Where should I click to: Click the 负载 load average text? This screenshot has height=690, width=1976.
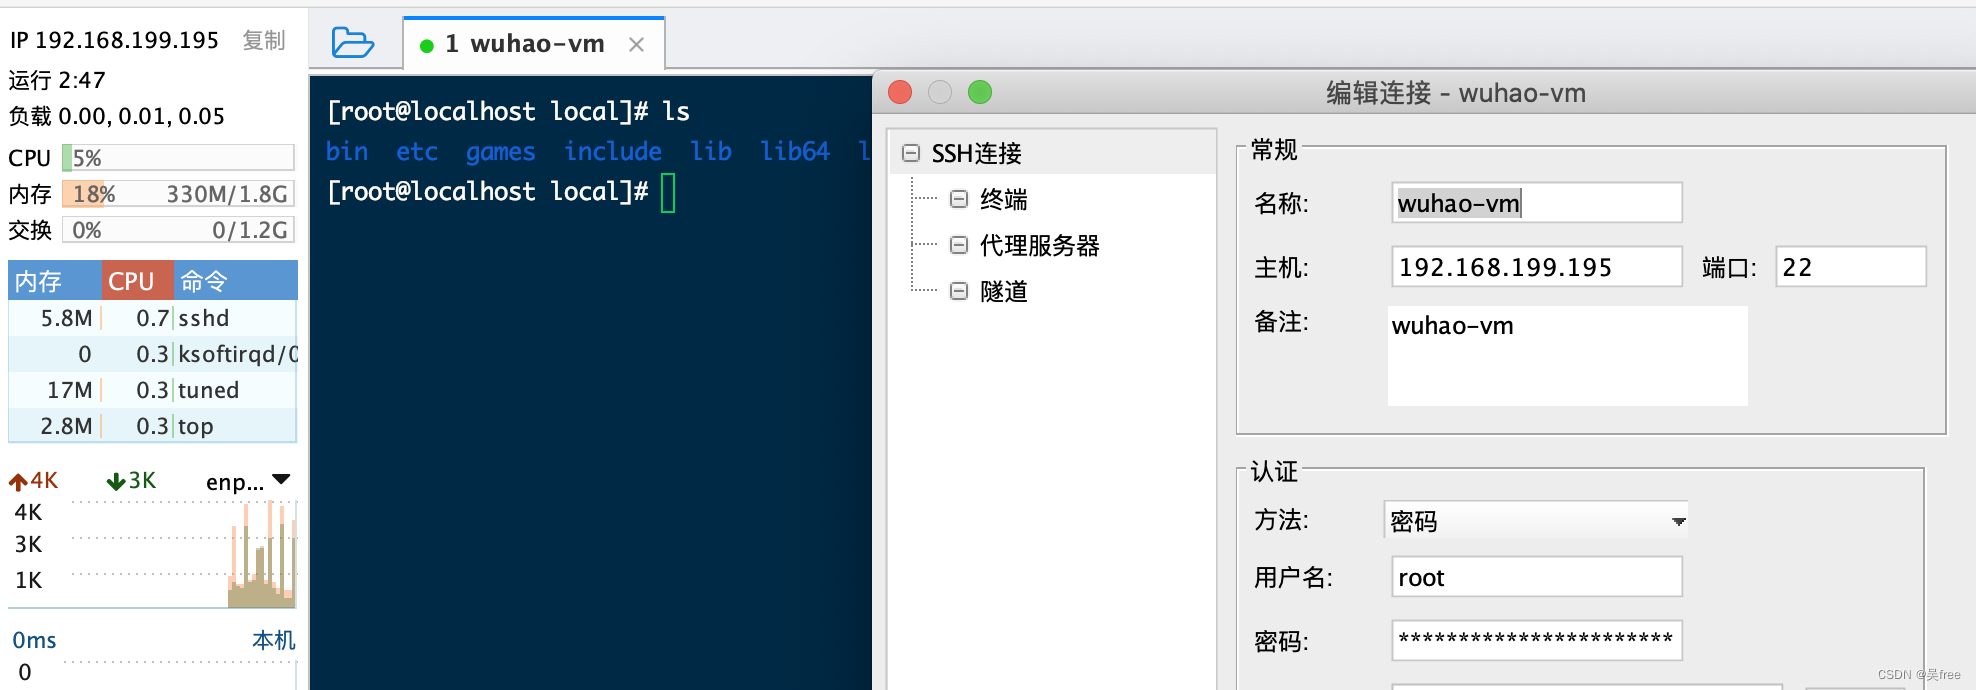point(117,116)
